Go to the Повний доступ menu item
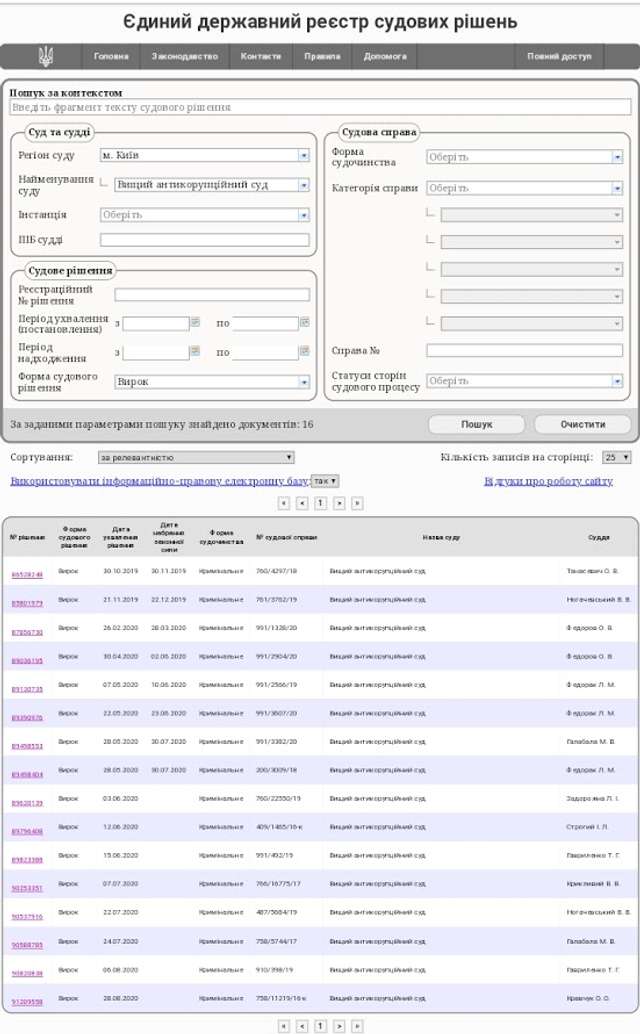The height and width of the screenshot is (1034, 640). [x=559, y=57]
